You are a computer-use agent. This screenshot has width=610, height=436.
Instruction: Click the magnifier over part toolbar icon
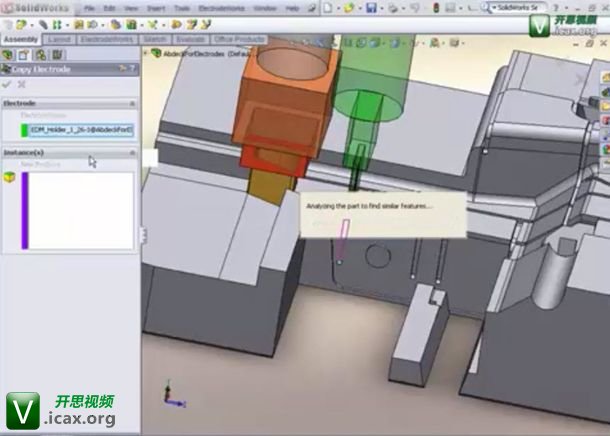click(x=93, y=25)
